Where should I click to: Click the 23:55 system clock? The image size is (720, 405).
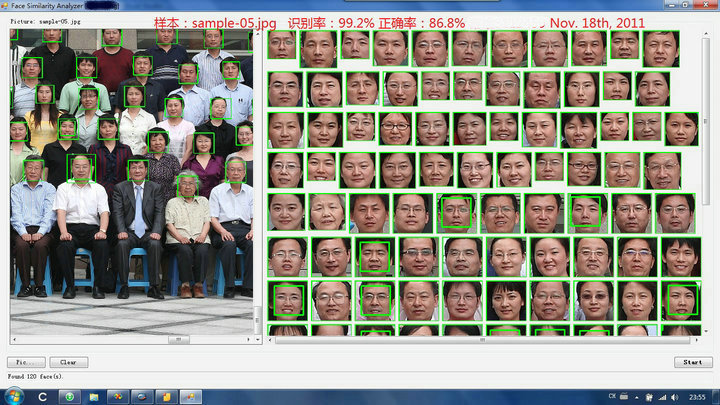(x=697, y=397)
